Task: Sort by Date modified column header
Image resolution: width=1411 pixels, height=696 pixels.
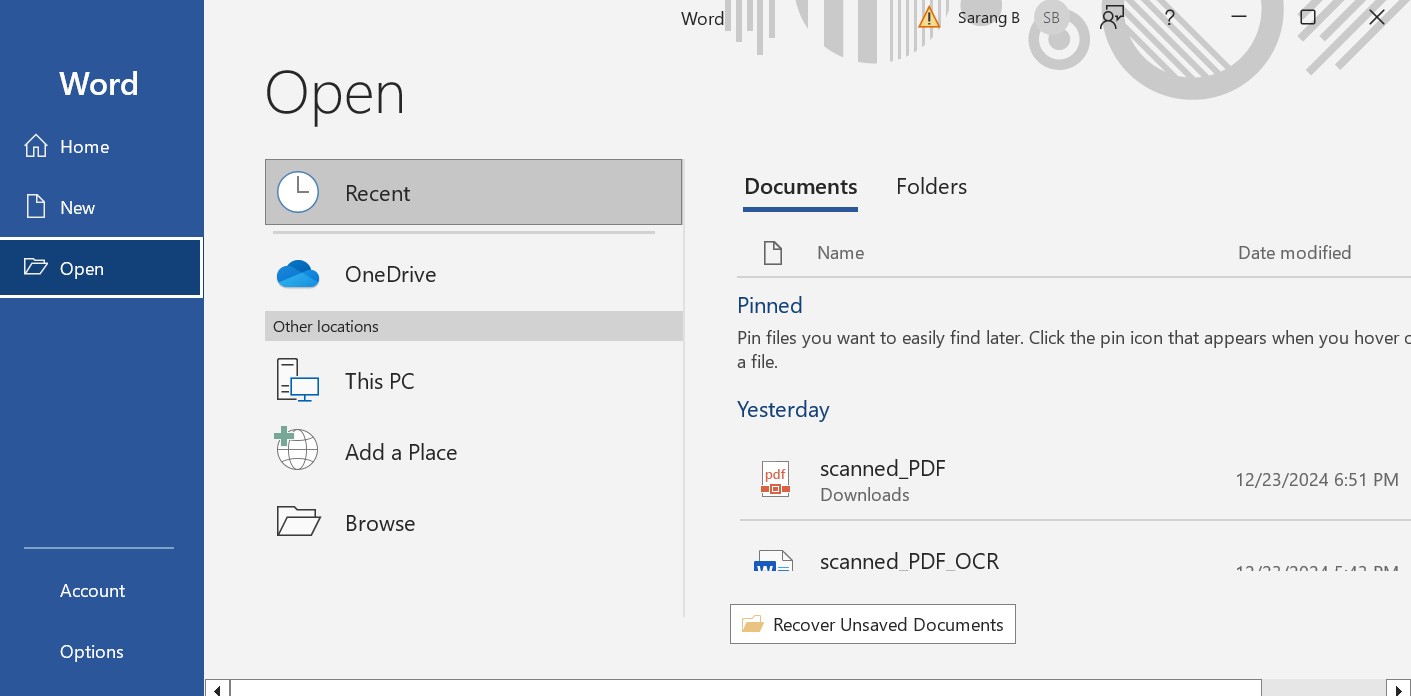Action: click(x=1294, y=253)
